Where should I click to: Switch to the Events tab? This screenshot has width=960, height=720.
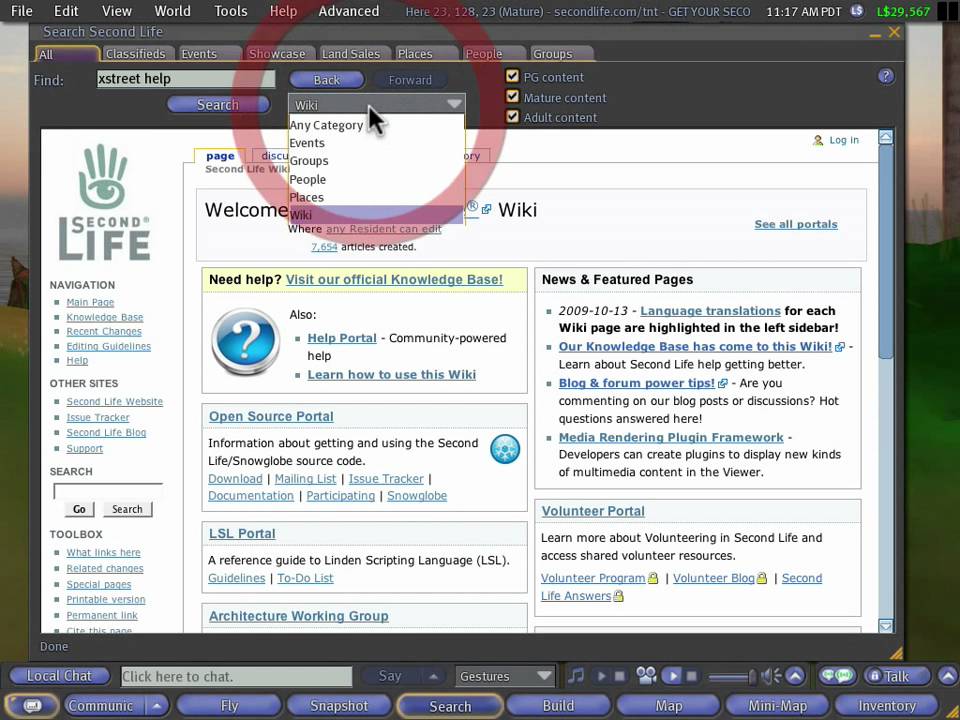tap(208, 54)
